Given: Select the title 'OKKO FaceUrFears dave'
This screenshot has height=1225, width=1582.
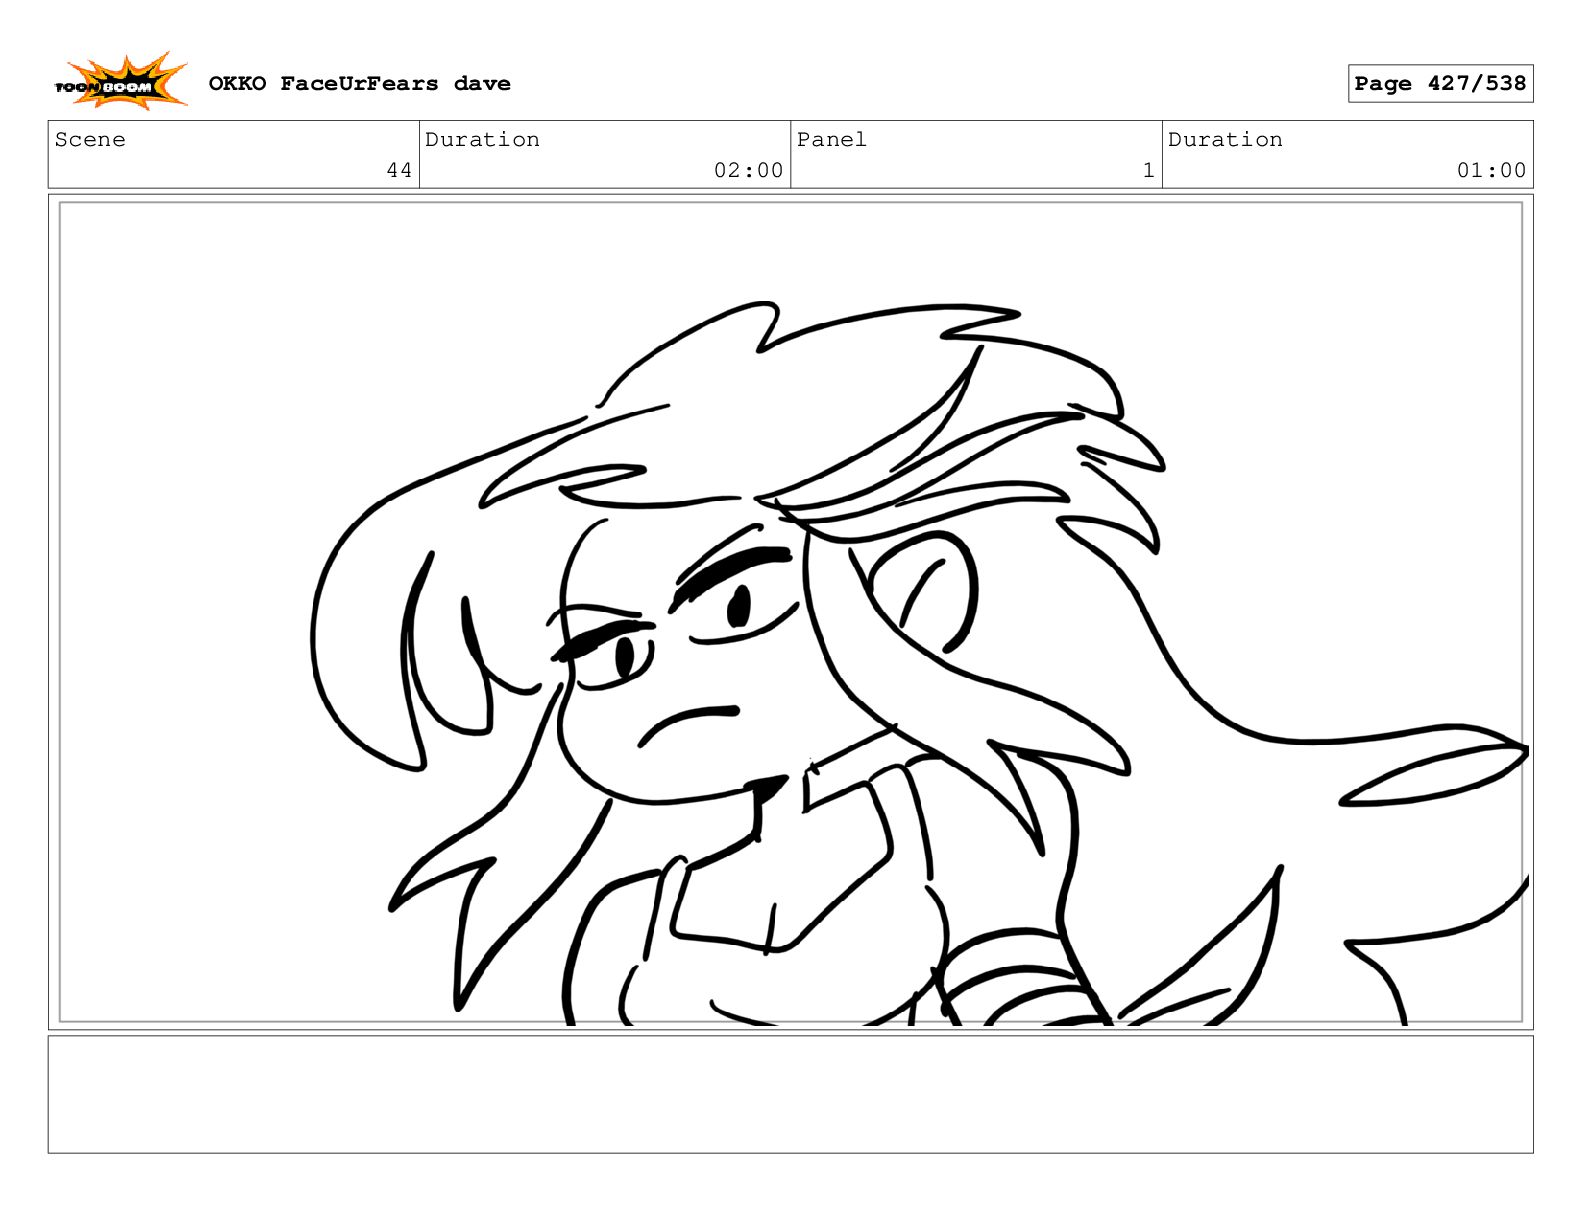Looking at the screenshot, I should coord(359,84).
